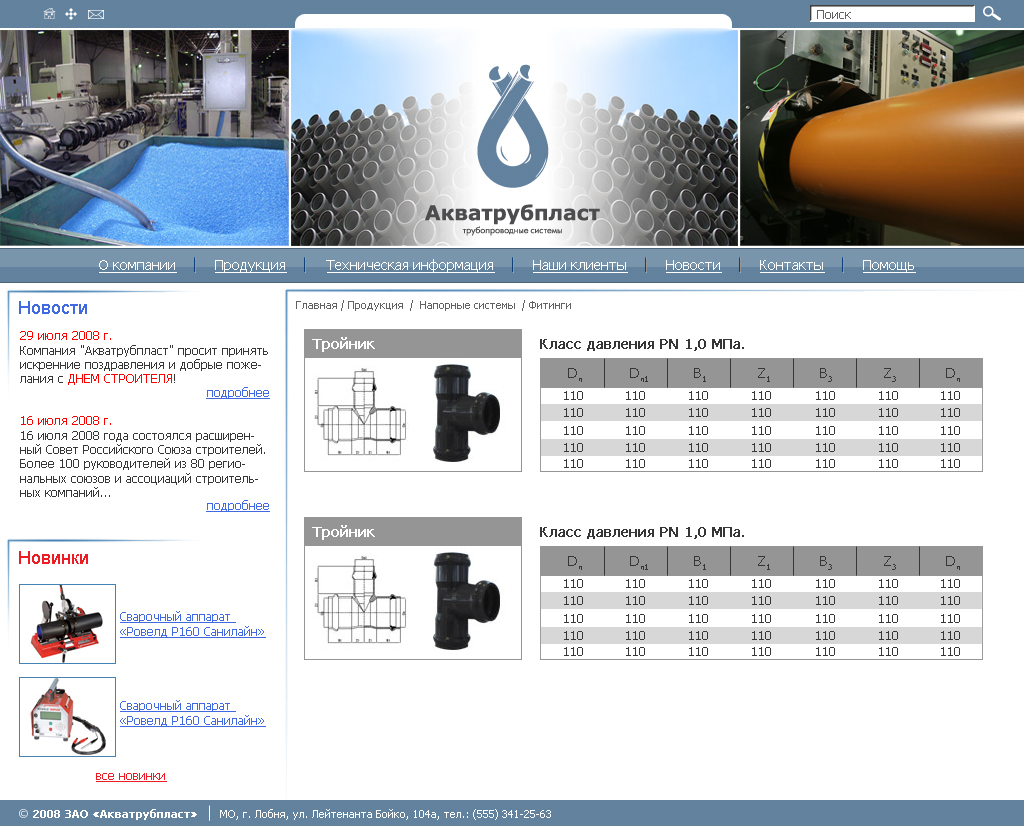Open the О компании menu item

[x=137, y=265]
